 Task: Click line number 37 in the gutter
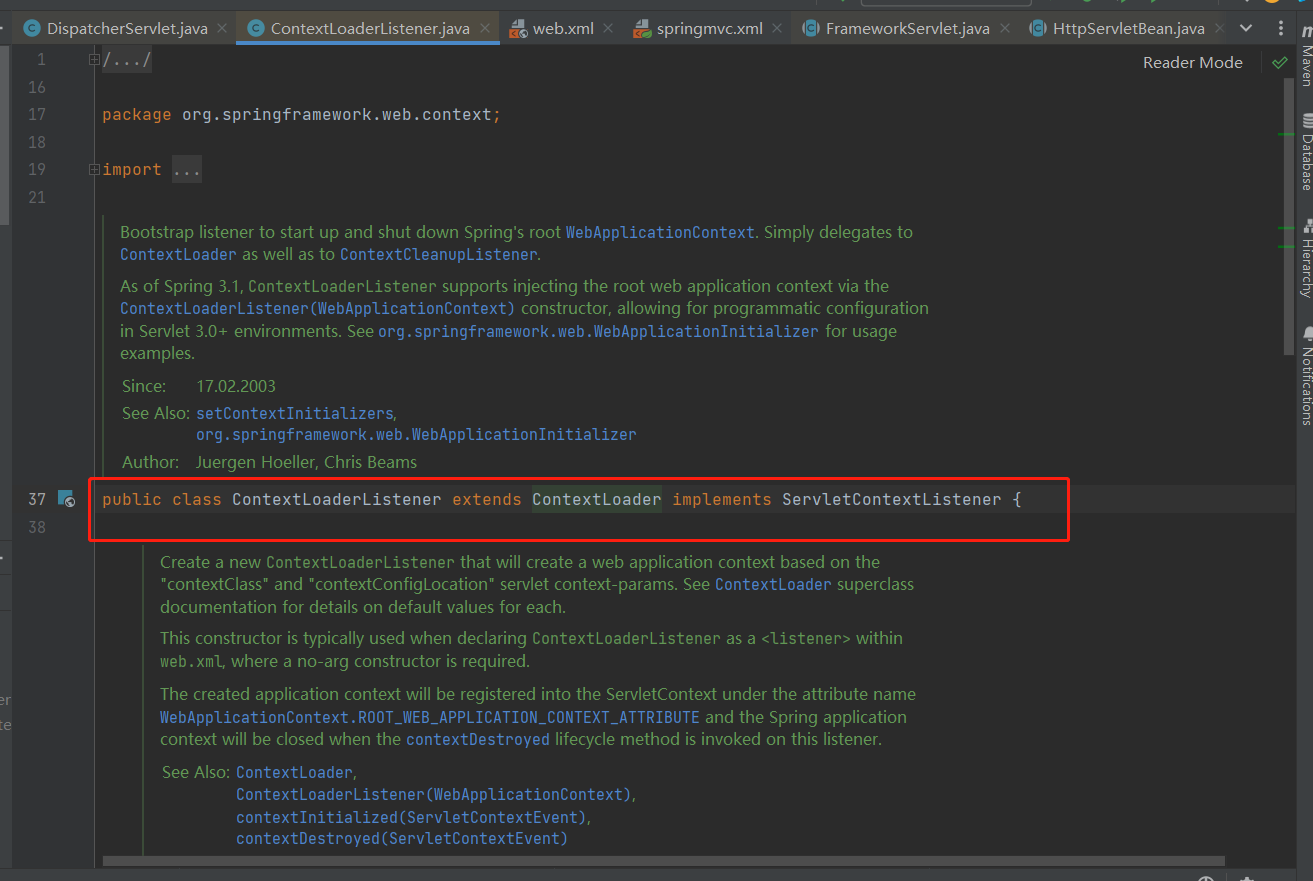tap(37, 499)
